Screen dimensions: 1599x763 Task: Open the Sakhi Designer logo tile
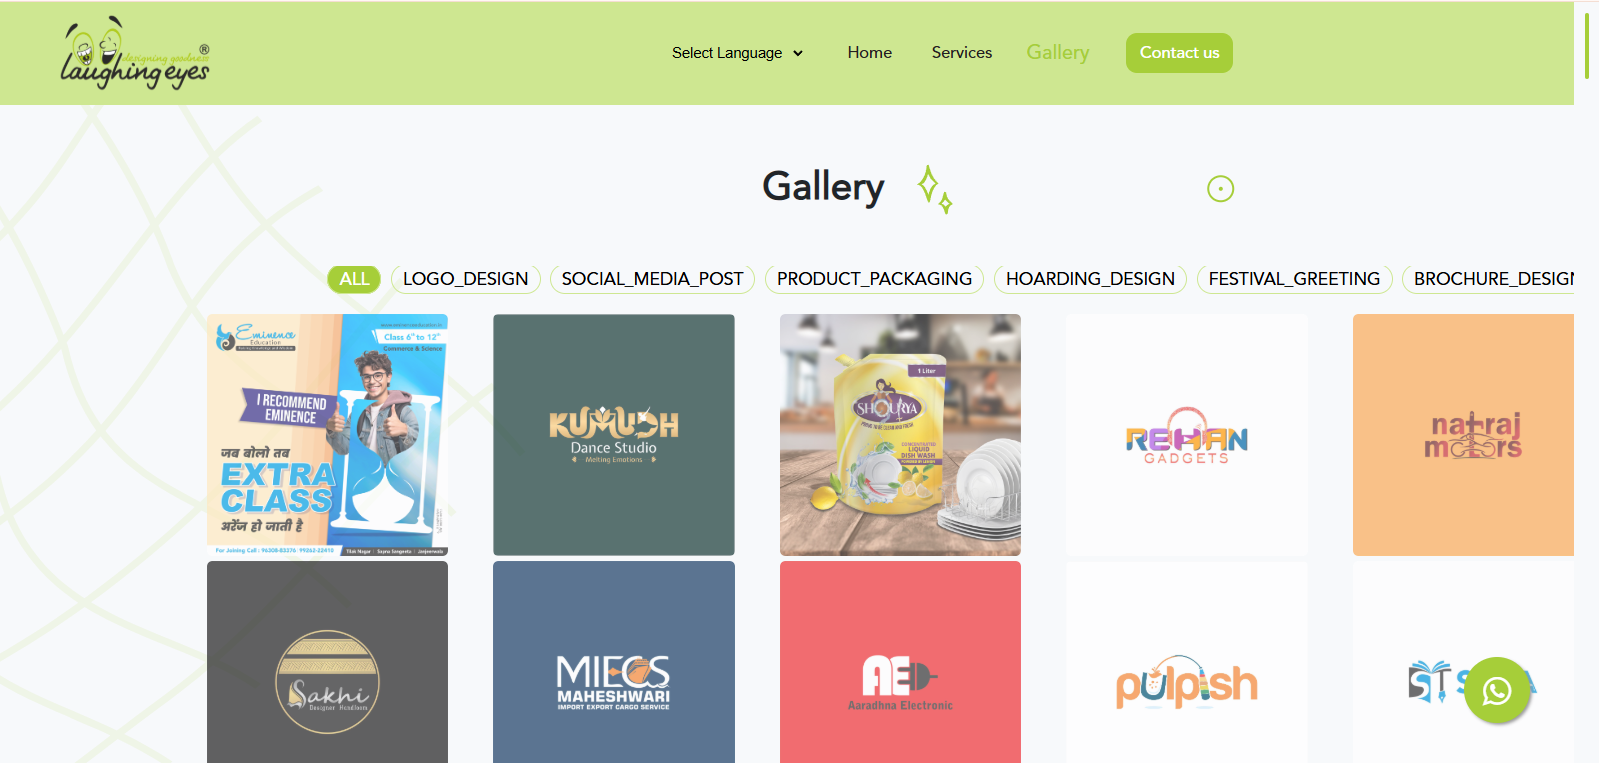click(x=327, y=662)
